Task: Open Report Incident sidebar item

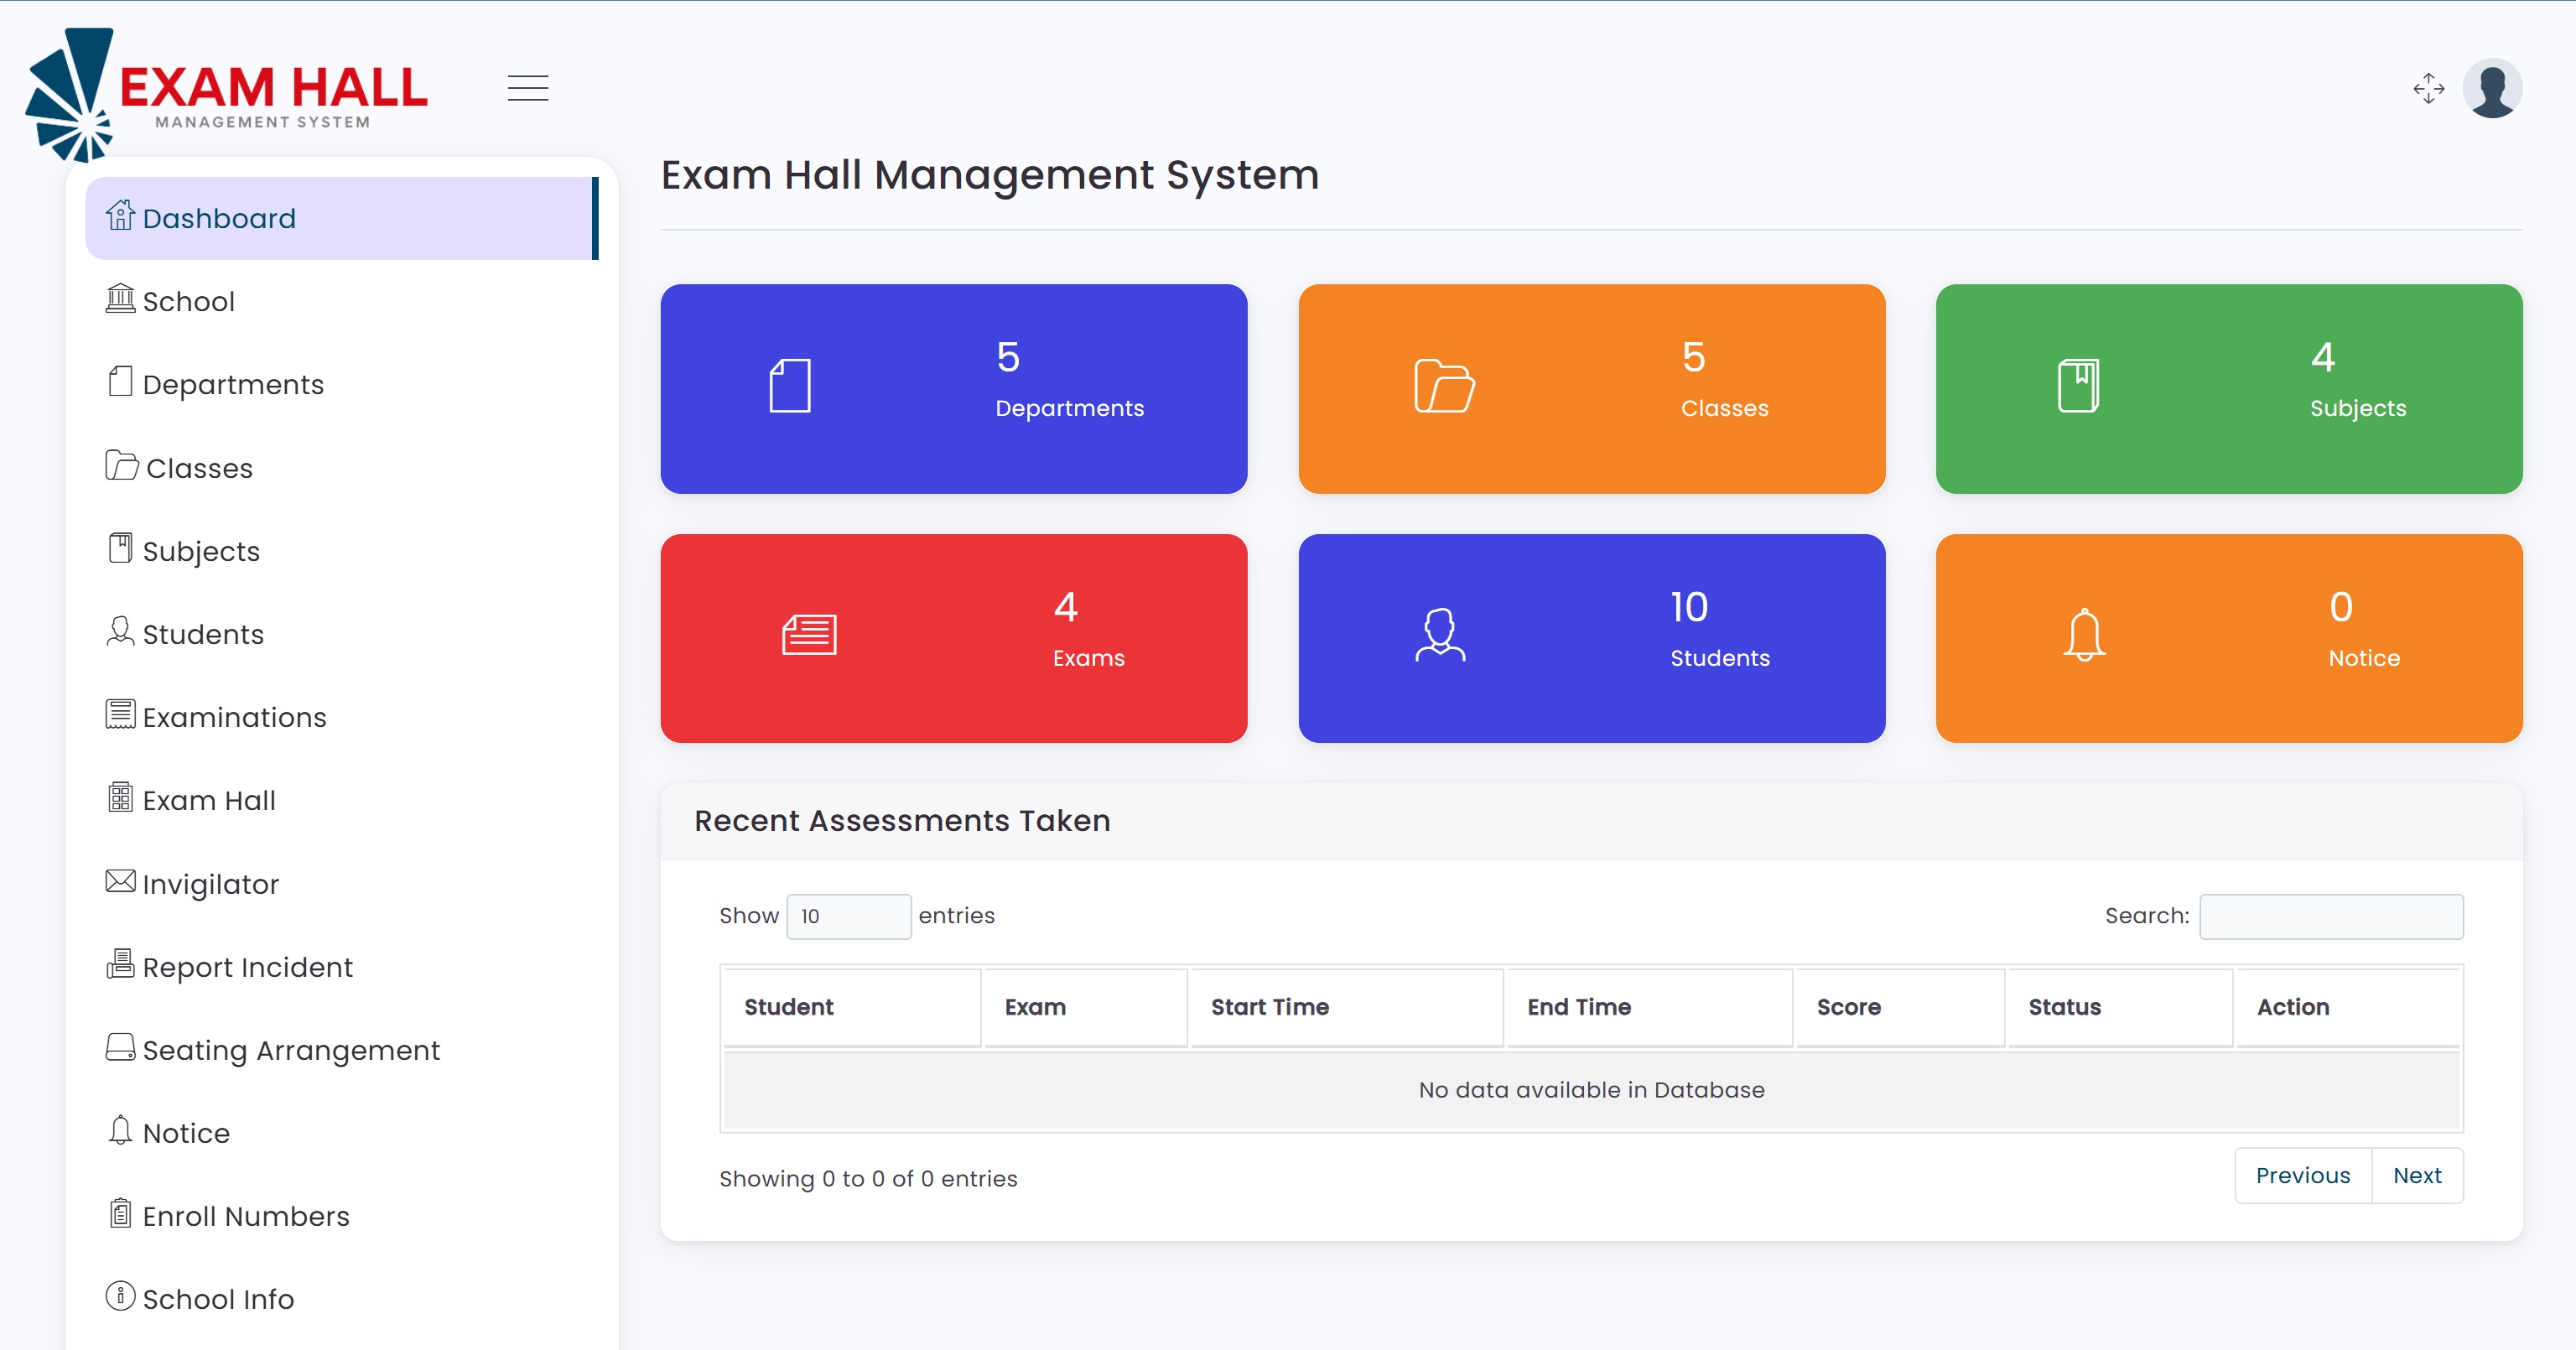Action: [x=247, y=967]
